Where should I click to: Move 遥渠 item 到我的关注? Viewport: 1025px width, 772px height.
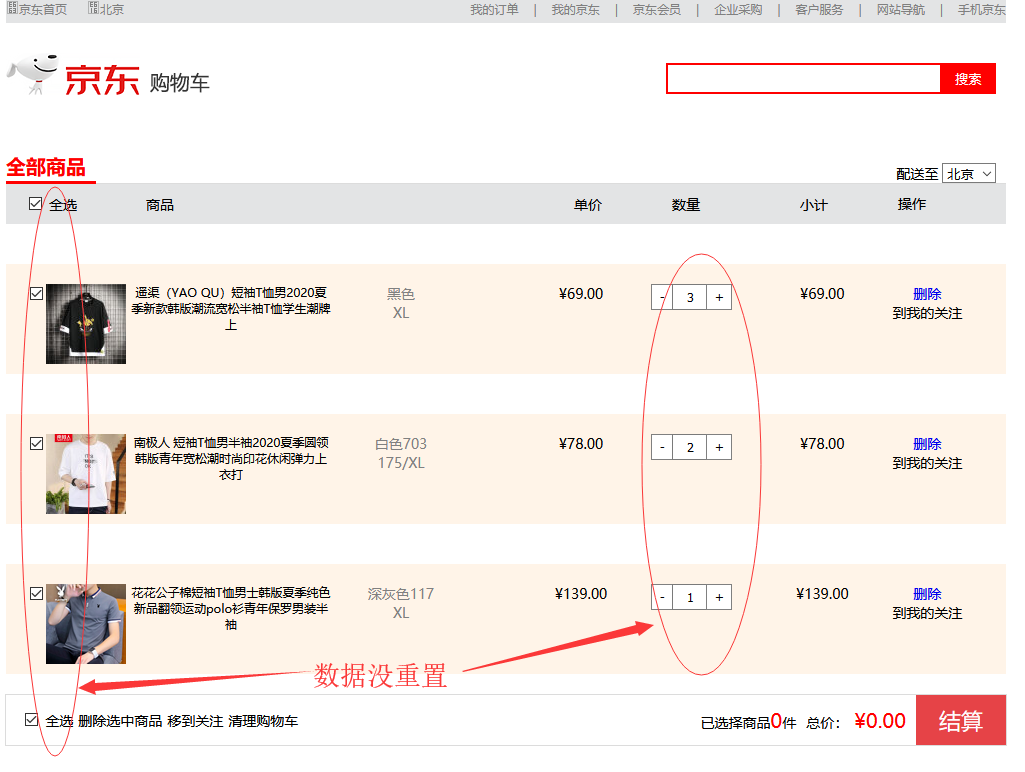(927, 313)
